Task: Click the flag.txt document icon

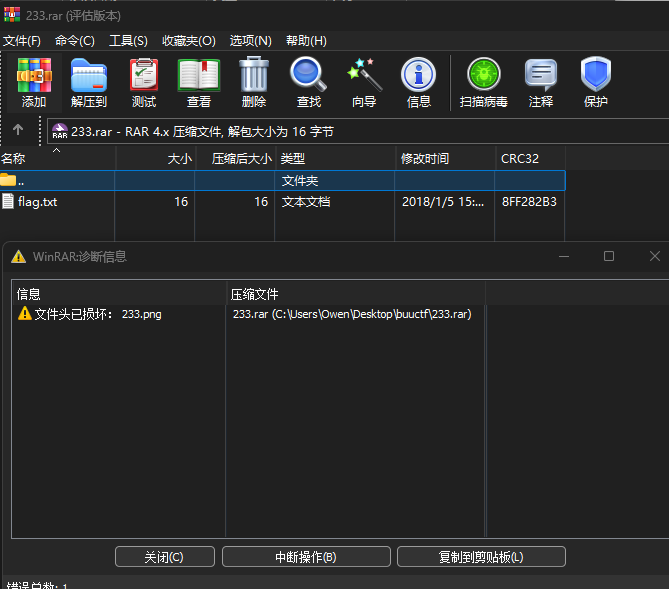Action: coord(8,201)
